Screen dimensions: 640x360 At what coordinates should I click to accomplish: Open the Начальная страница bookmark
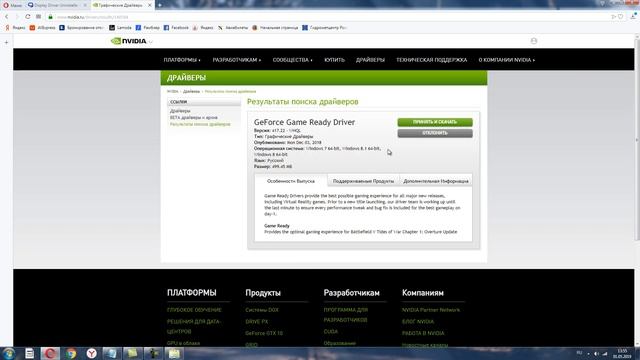[275, 28]
